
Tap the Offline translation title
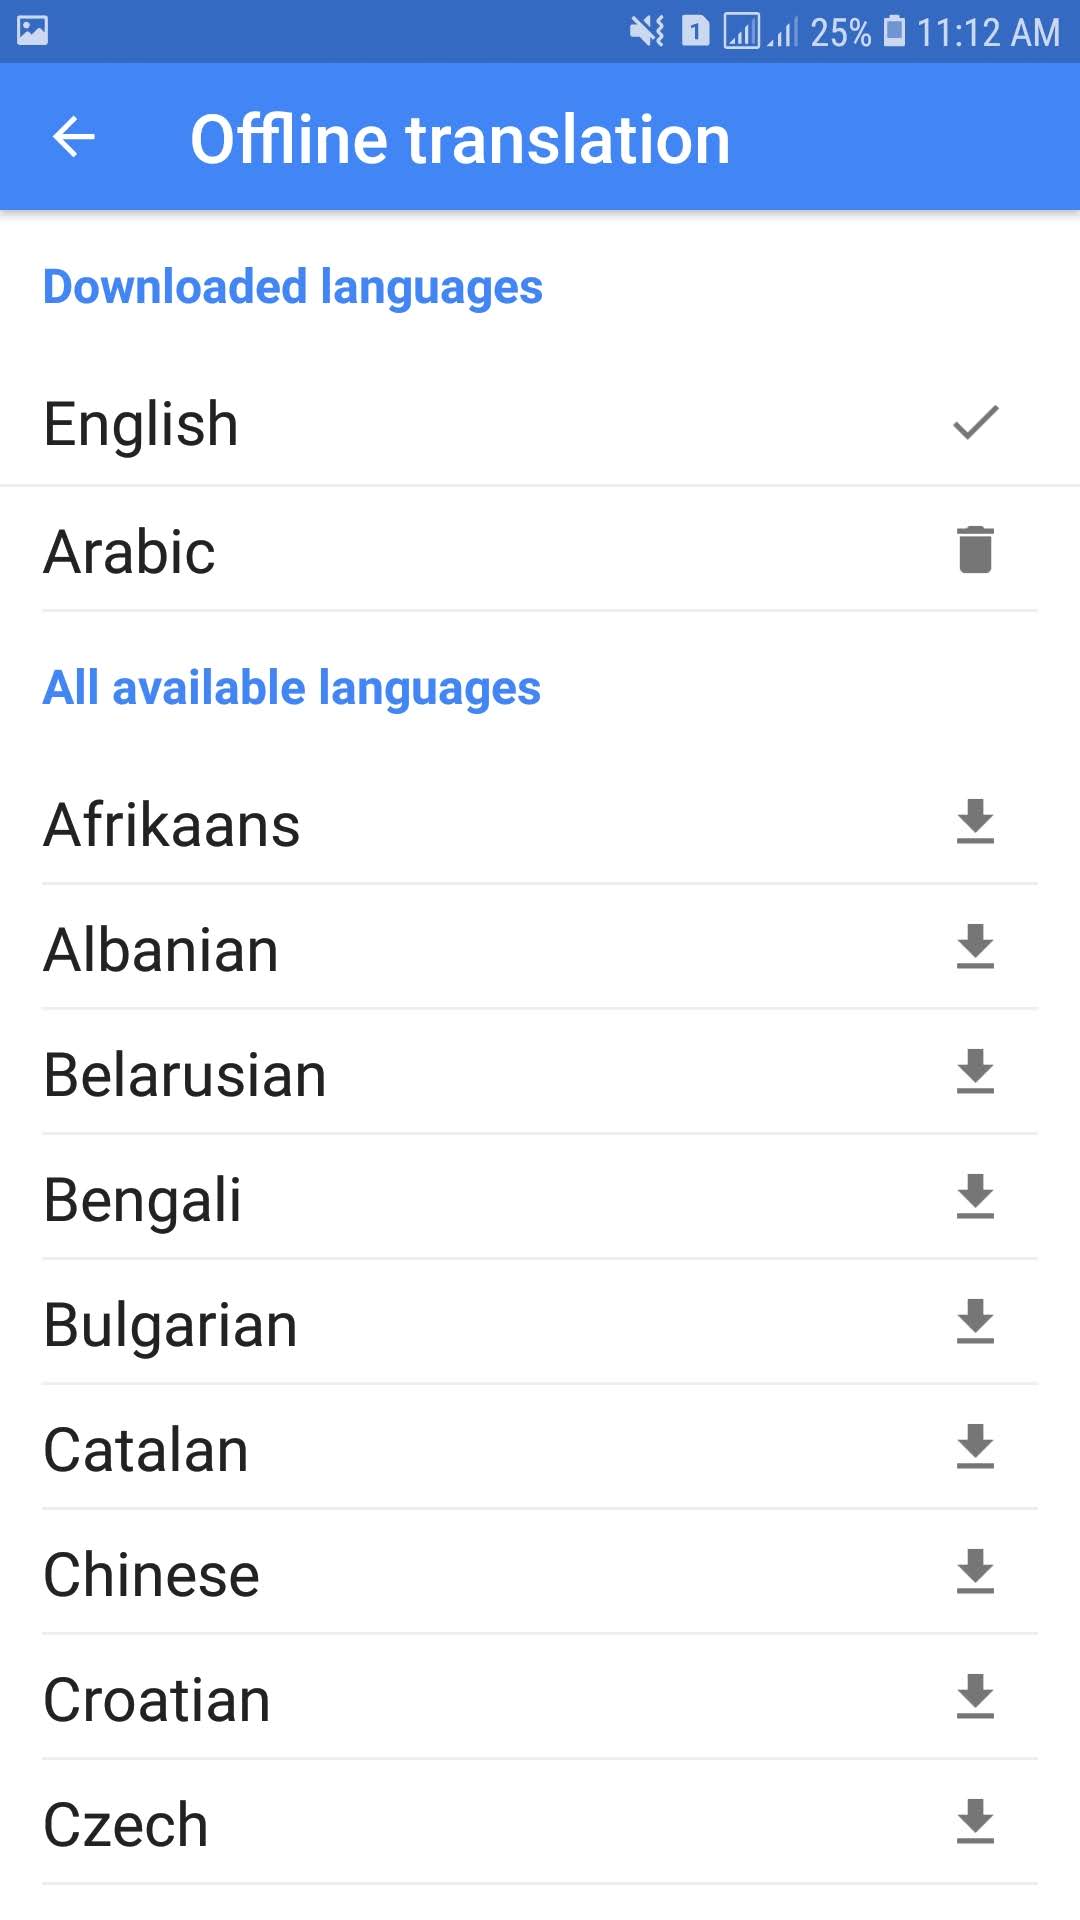tap(460, 139)
